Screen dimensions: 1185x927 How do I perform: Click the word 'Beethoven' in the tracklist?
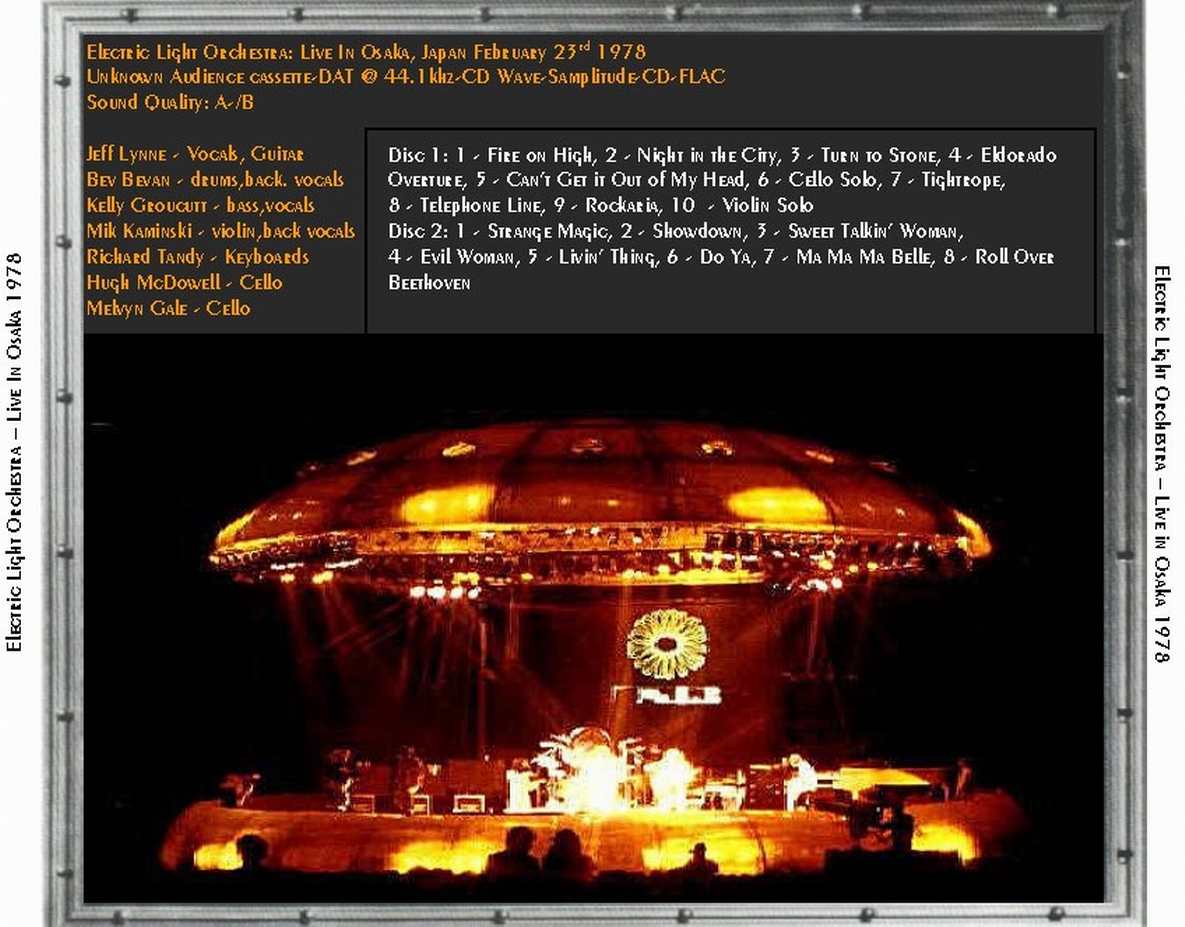coord(429,283)
